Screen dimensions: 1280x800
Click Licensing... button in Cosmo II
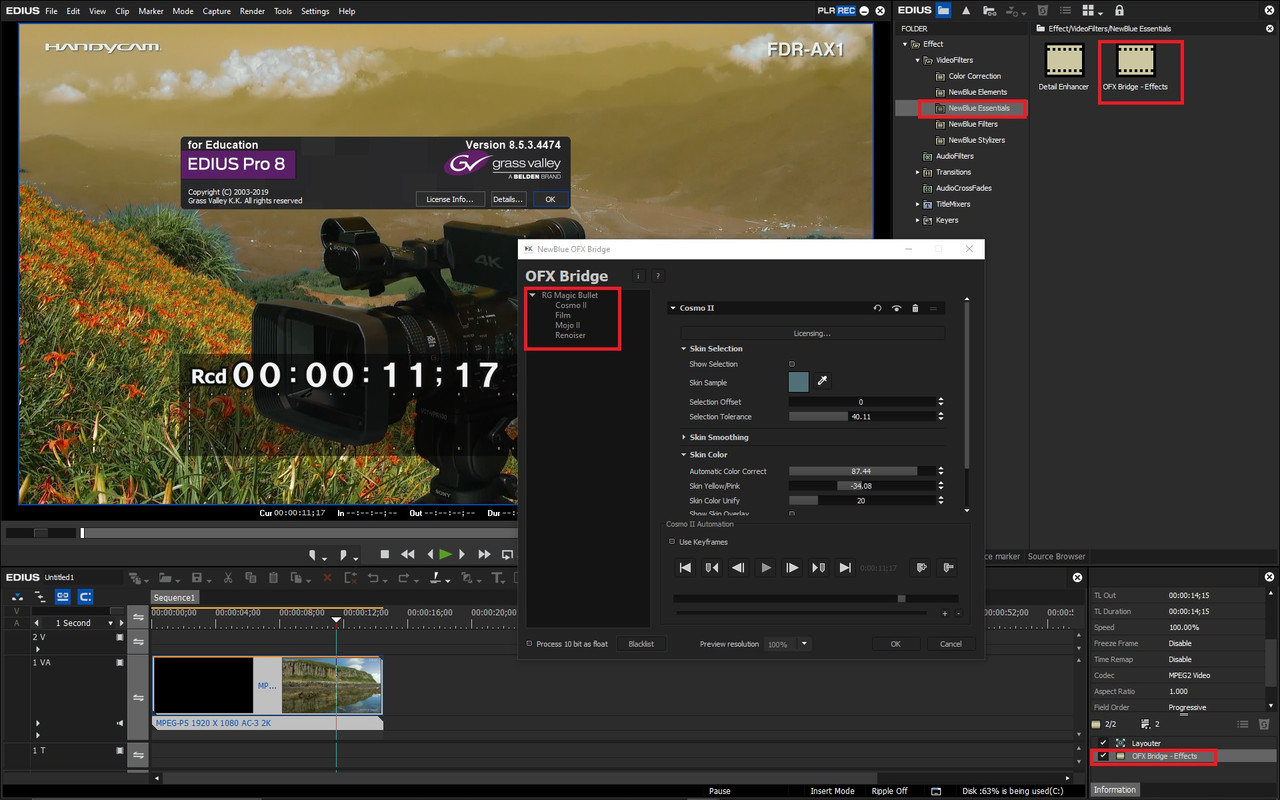coord(812,333)
